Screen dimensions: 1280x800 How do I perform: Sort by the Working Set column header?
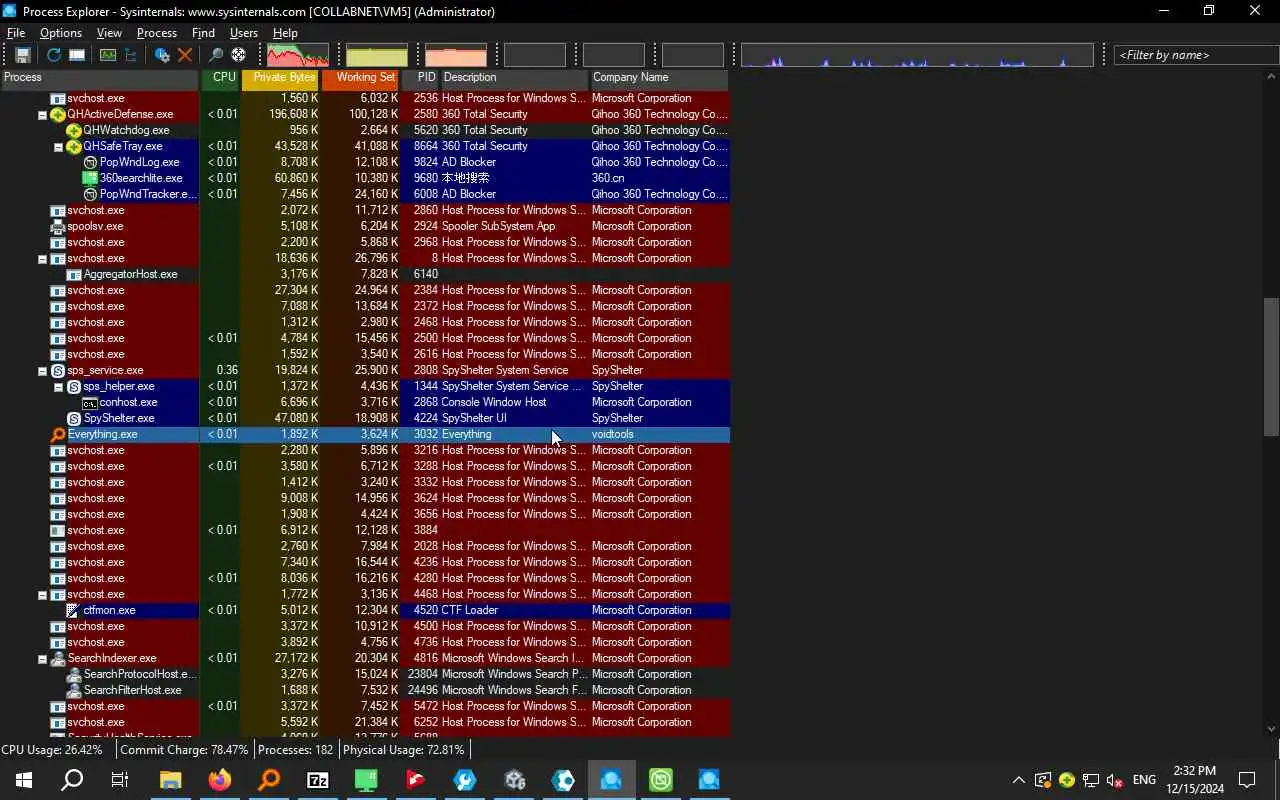coord(361,78)
